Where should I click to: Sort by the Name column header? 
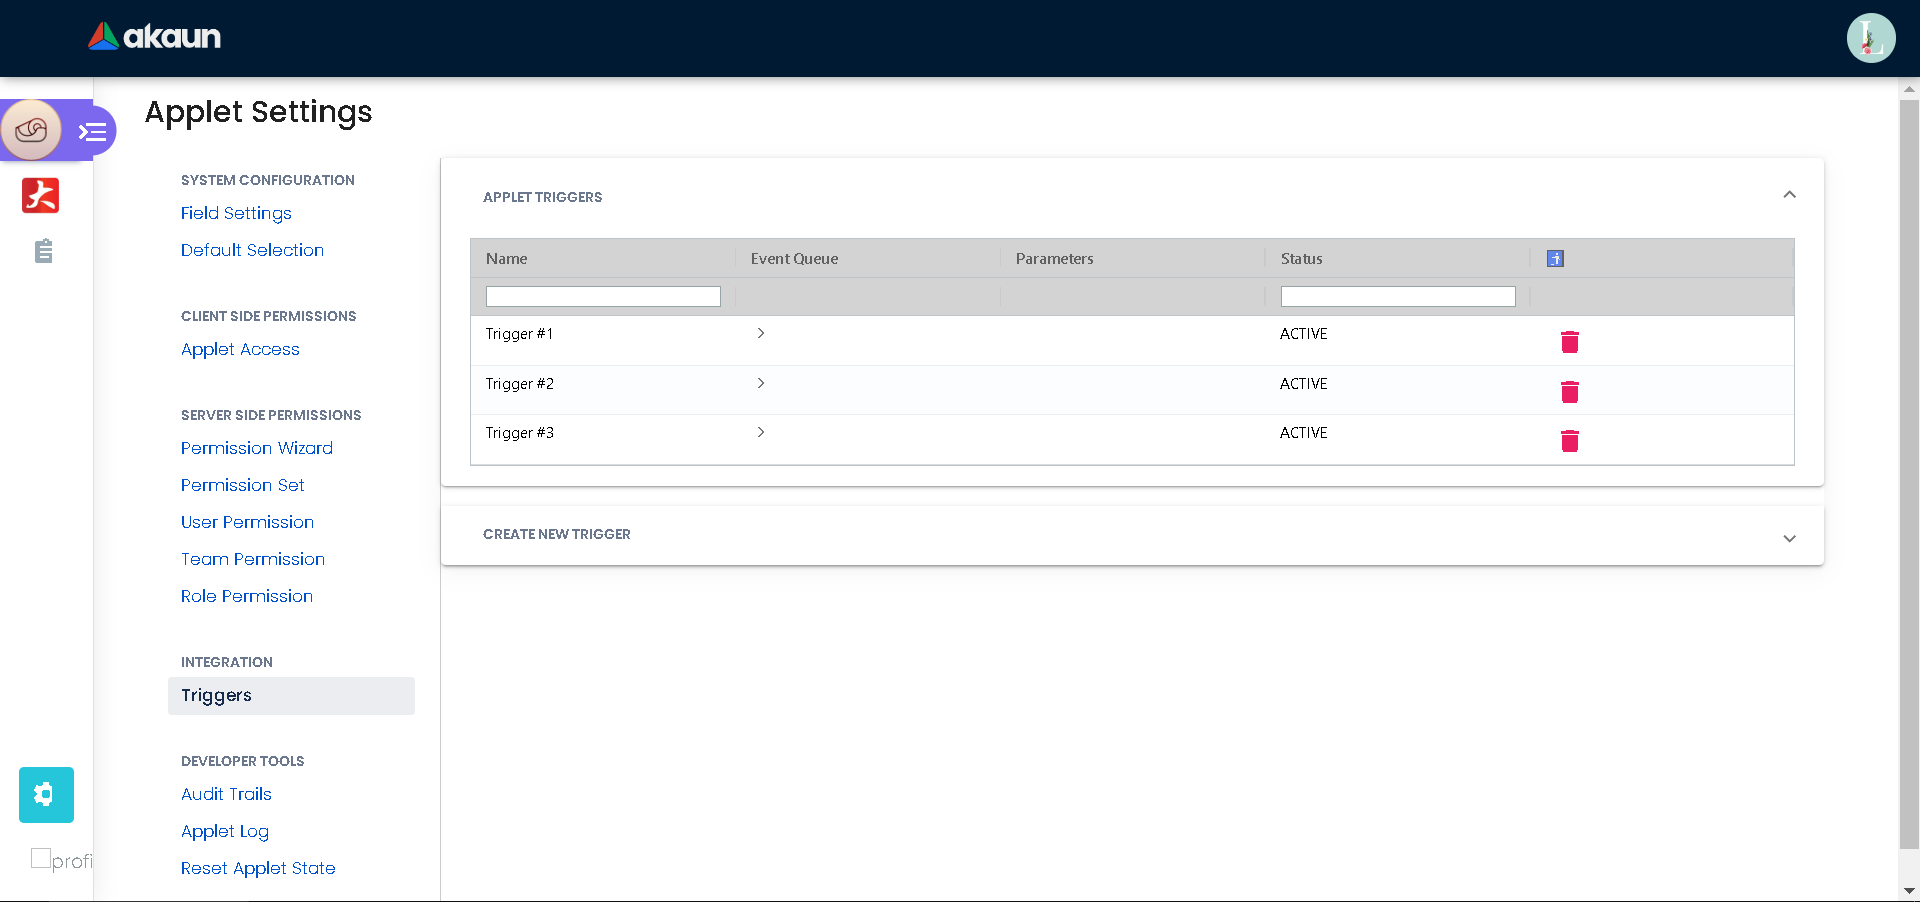(x=506, y=258)
